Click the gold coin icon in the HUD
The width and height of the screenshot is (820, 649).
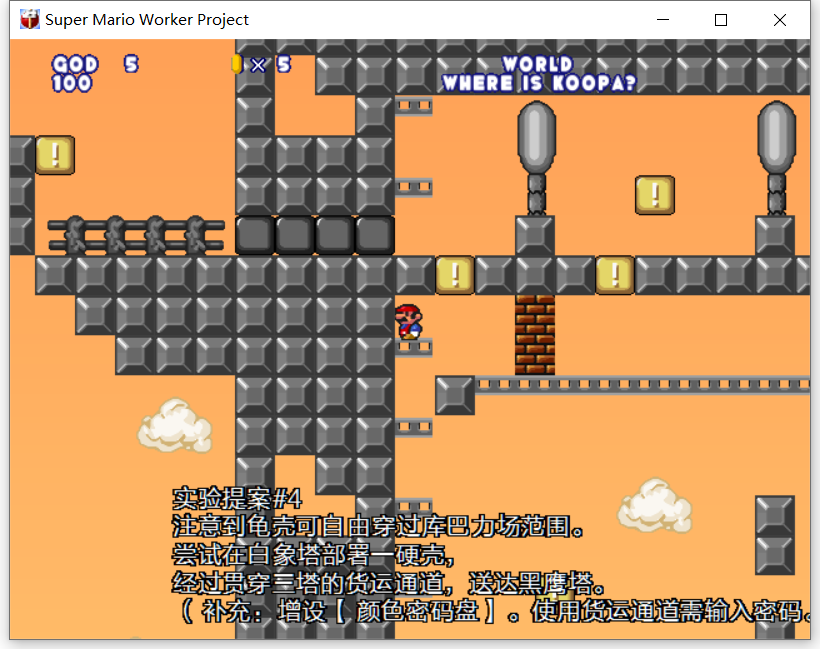tap(237, 64)
